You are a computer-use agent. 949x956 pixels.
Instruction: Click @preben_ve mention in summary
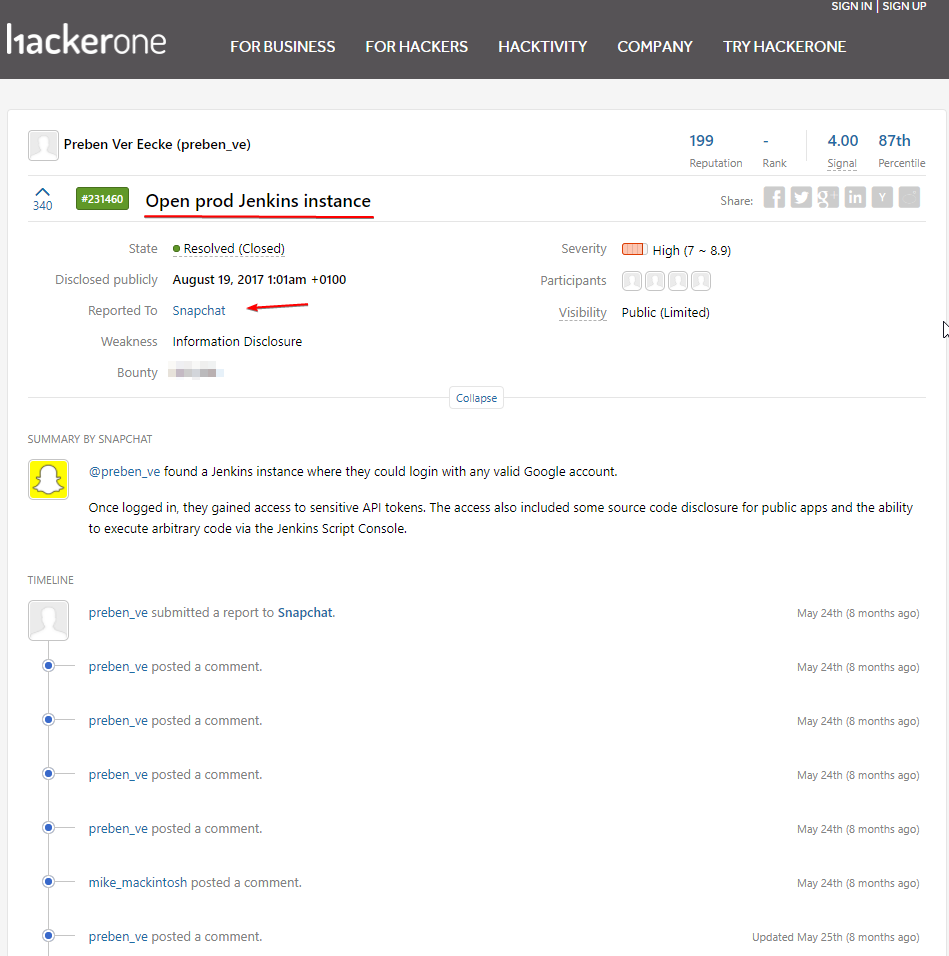pyautogui.click(x=124, y=472)
